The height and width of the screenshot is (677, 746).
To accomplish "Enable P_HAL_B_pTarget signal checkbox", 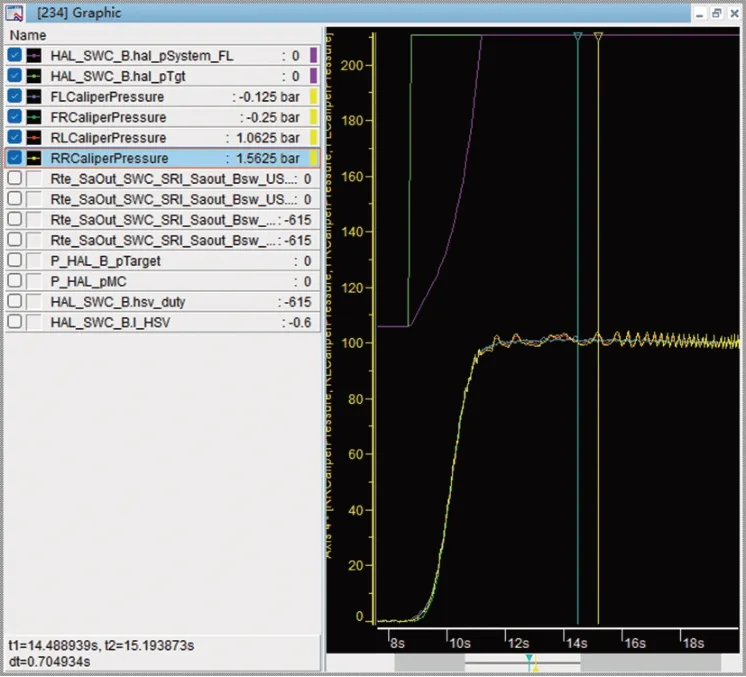I will click(x=15, y=260).
